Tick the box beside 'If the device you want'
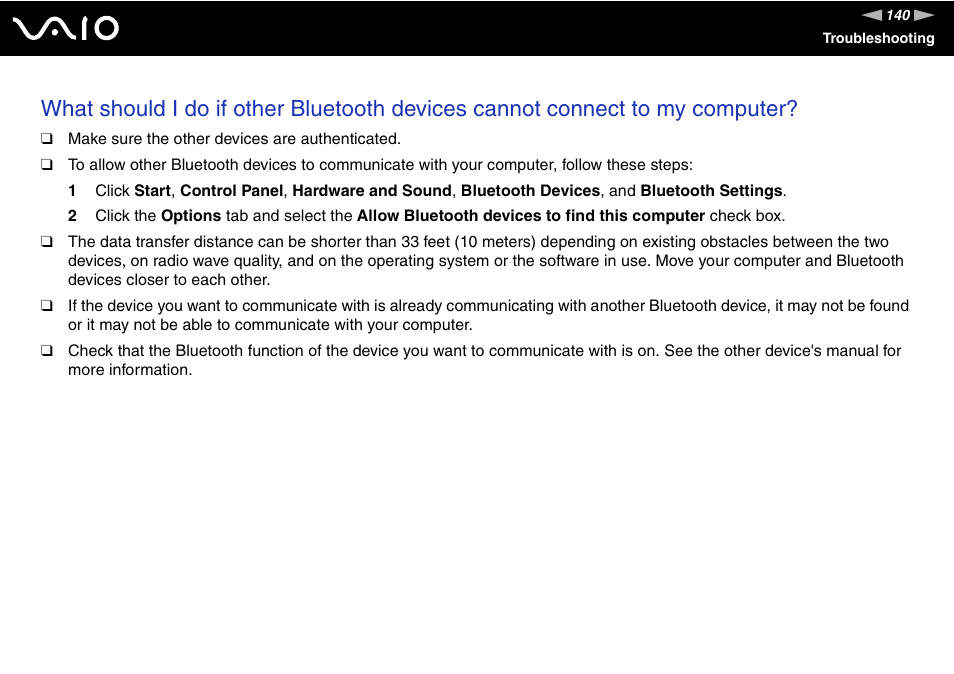 point(47,305)
